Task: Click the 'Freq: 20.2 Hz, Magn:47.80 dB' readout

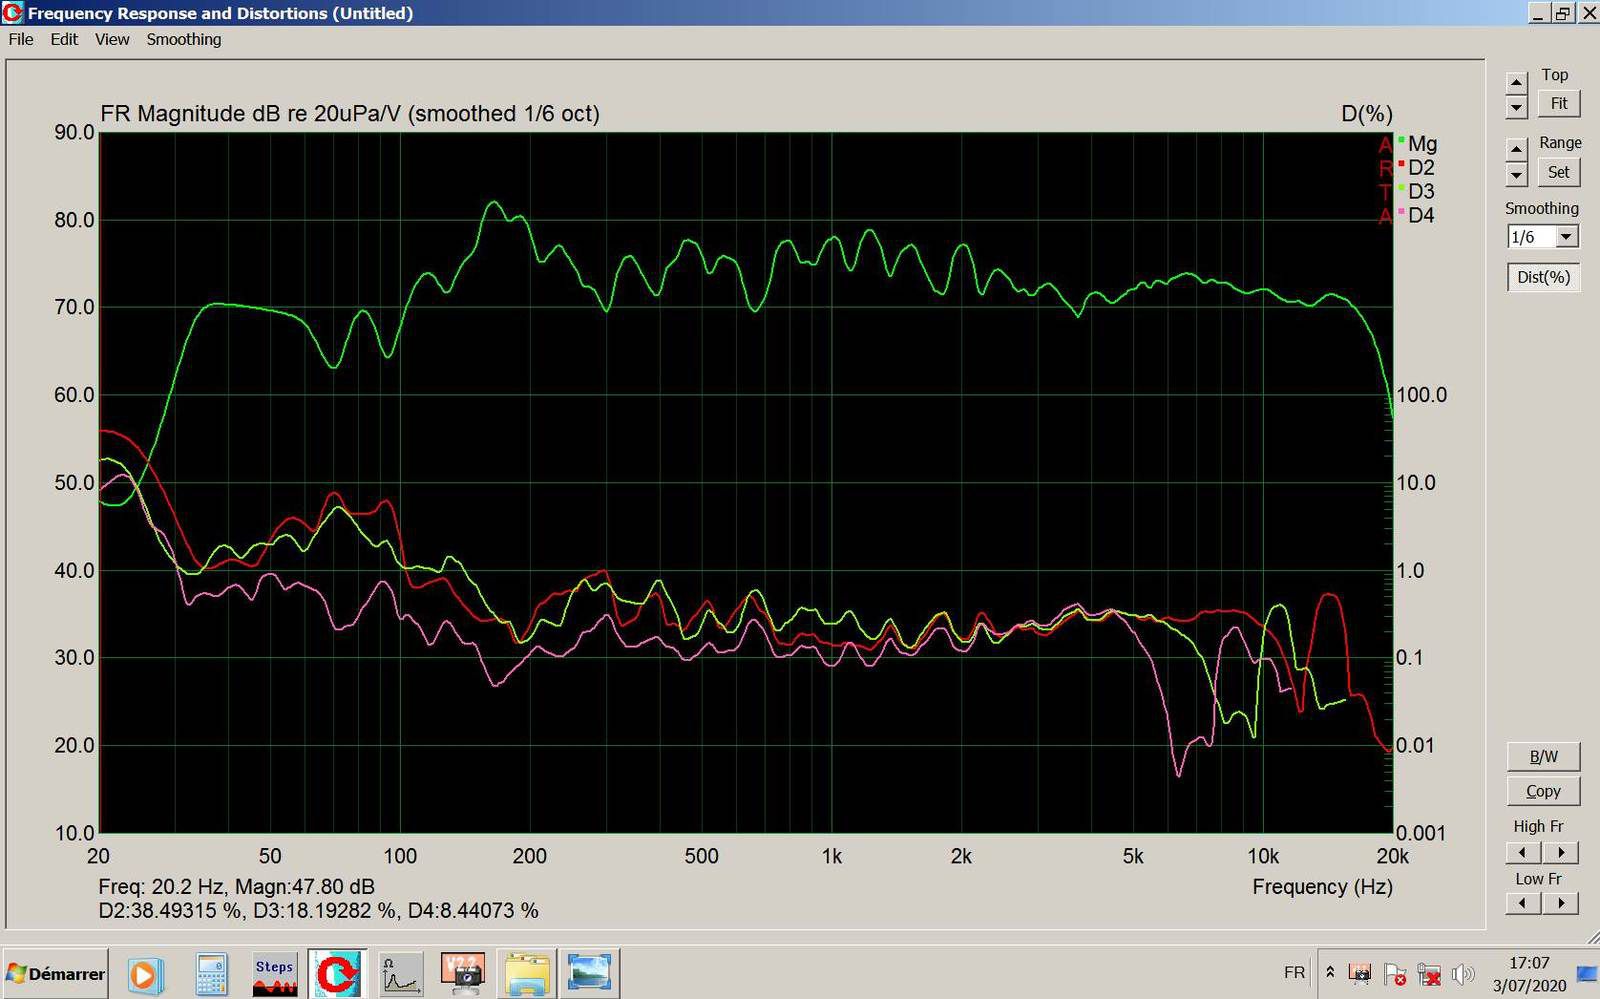Action: [x=237, y=887]
